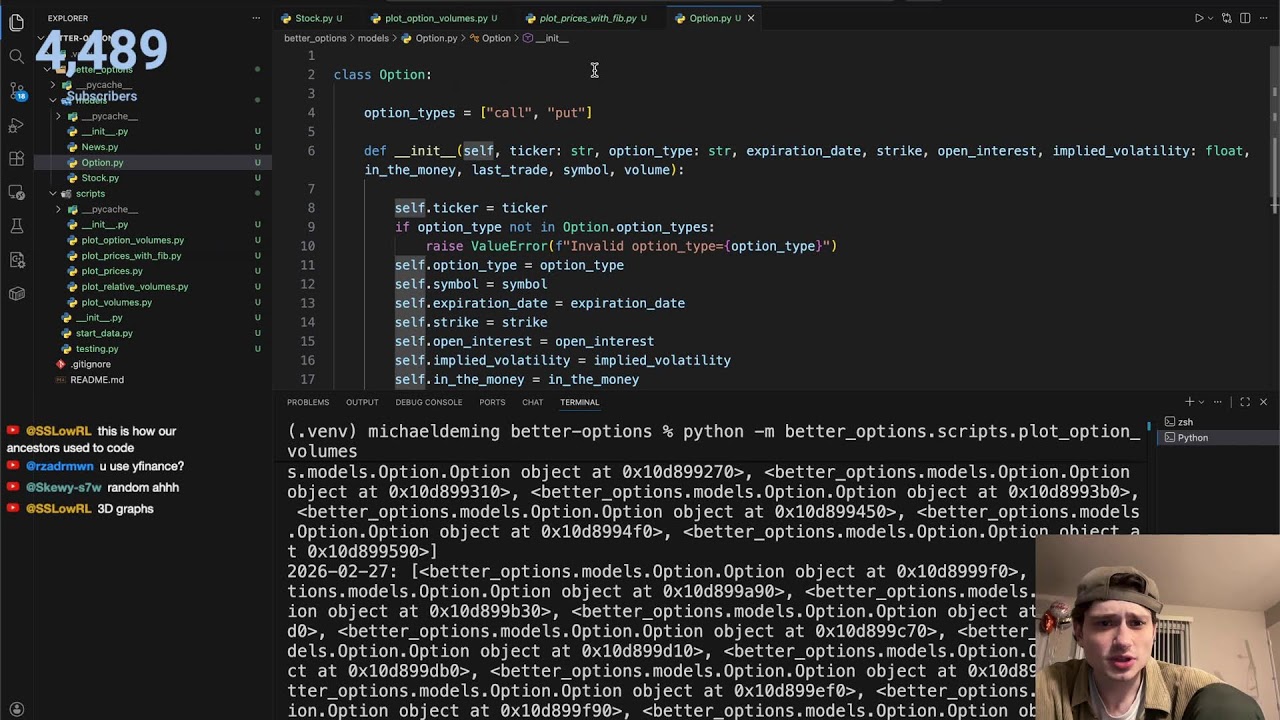Close the terminal panel
This screenshot has width=1280, height=720.
[x=1263, y=402]
